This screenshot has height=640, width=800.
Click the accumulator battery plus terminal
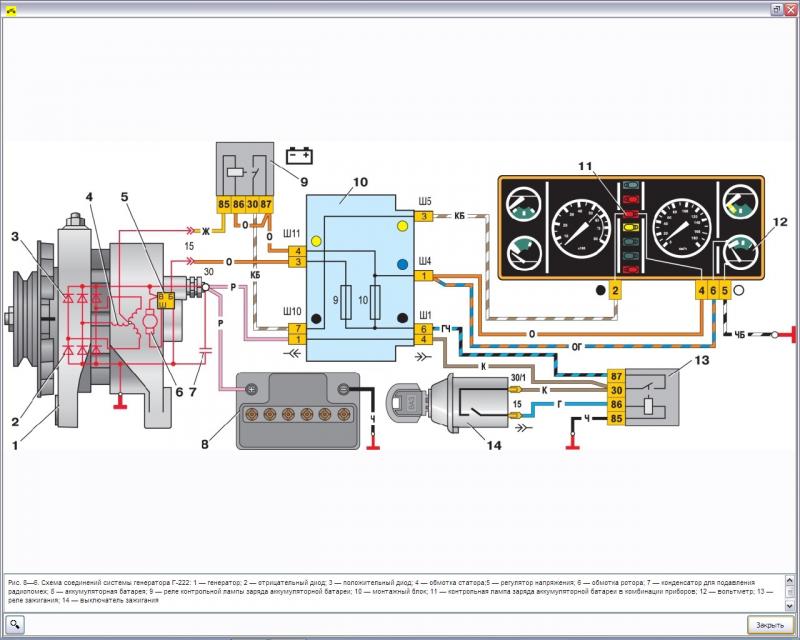click(x=251, y=389)
